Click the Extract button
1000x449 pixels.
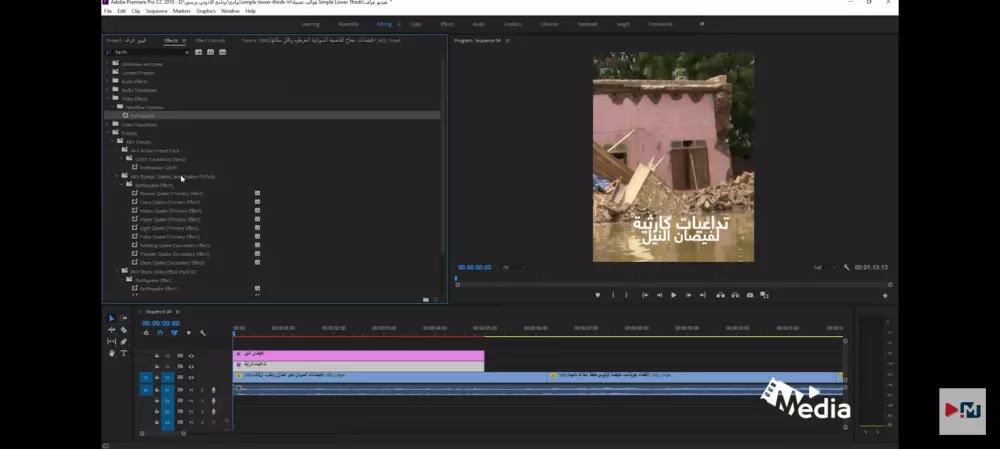click(x=735, y=295)
